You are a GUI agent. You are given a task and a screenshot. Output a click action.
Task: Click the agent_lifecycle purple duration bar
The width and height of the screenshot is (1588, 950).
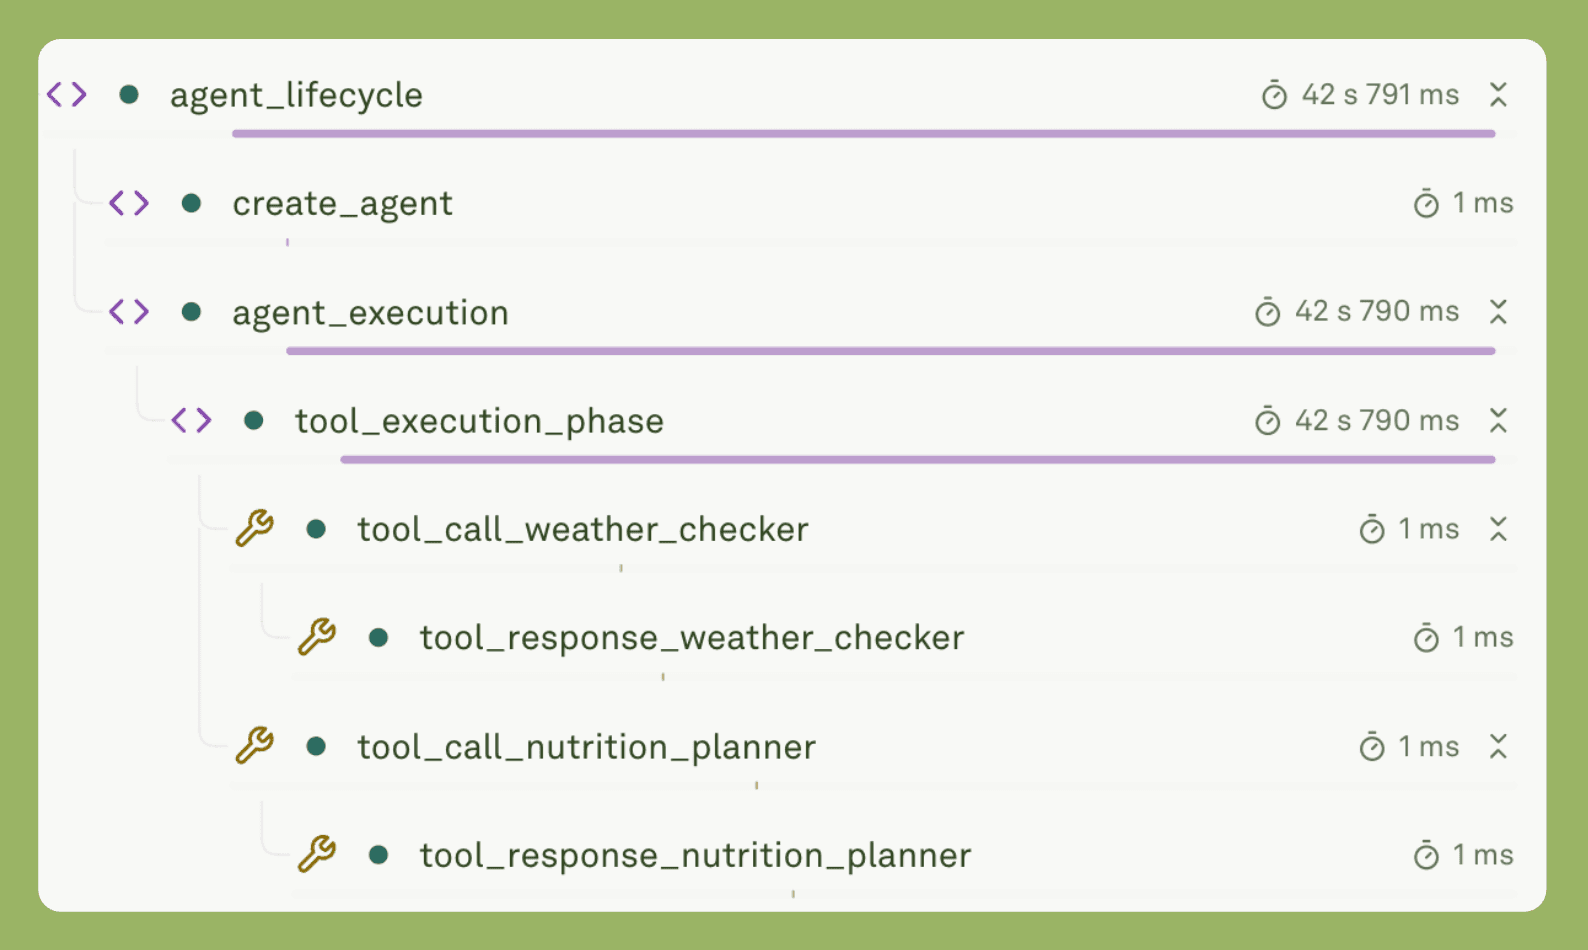(x=862, y=134)
